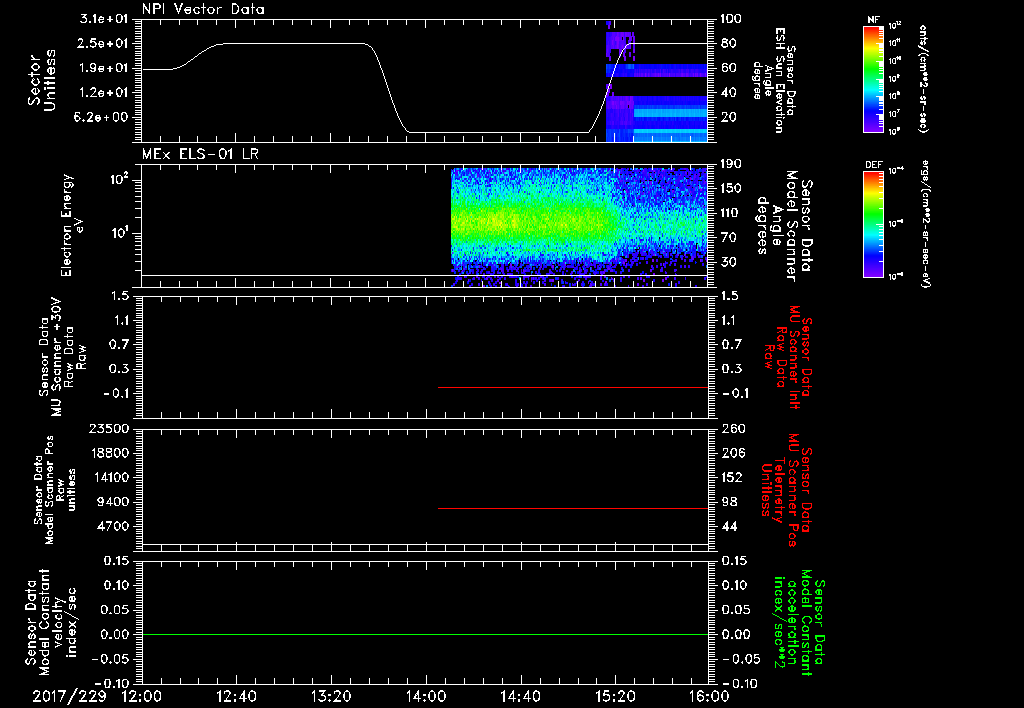Click the ELS electron energy spectrogram
This screenshot has height=708, width=1024.
point(579,225)
